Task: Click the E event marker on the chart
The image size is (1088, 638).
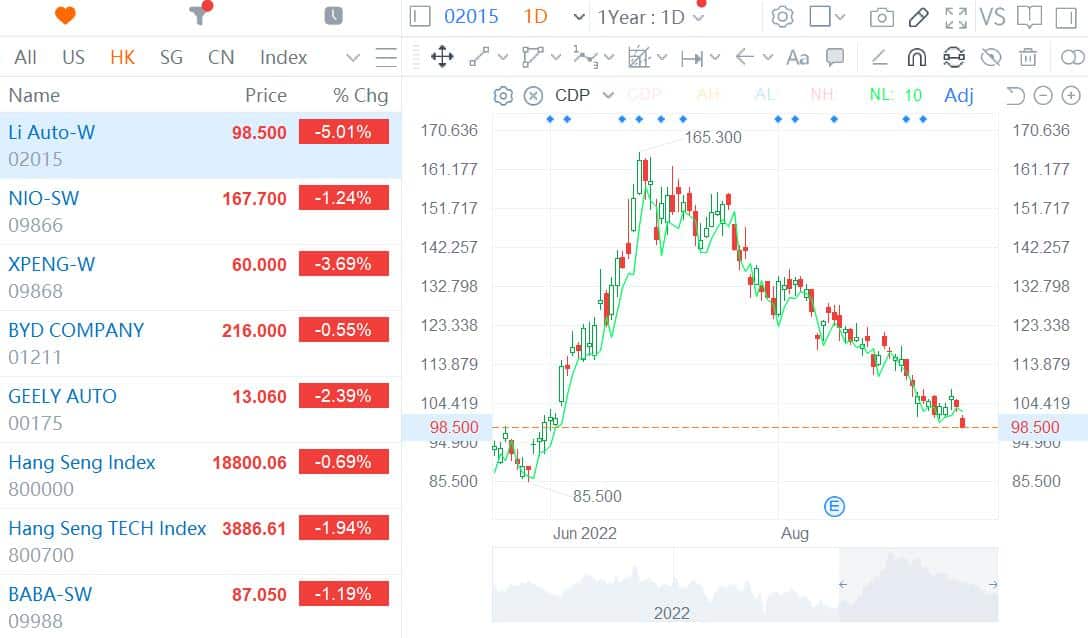Action: pos(834,507)
